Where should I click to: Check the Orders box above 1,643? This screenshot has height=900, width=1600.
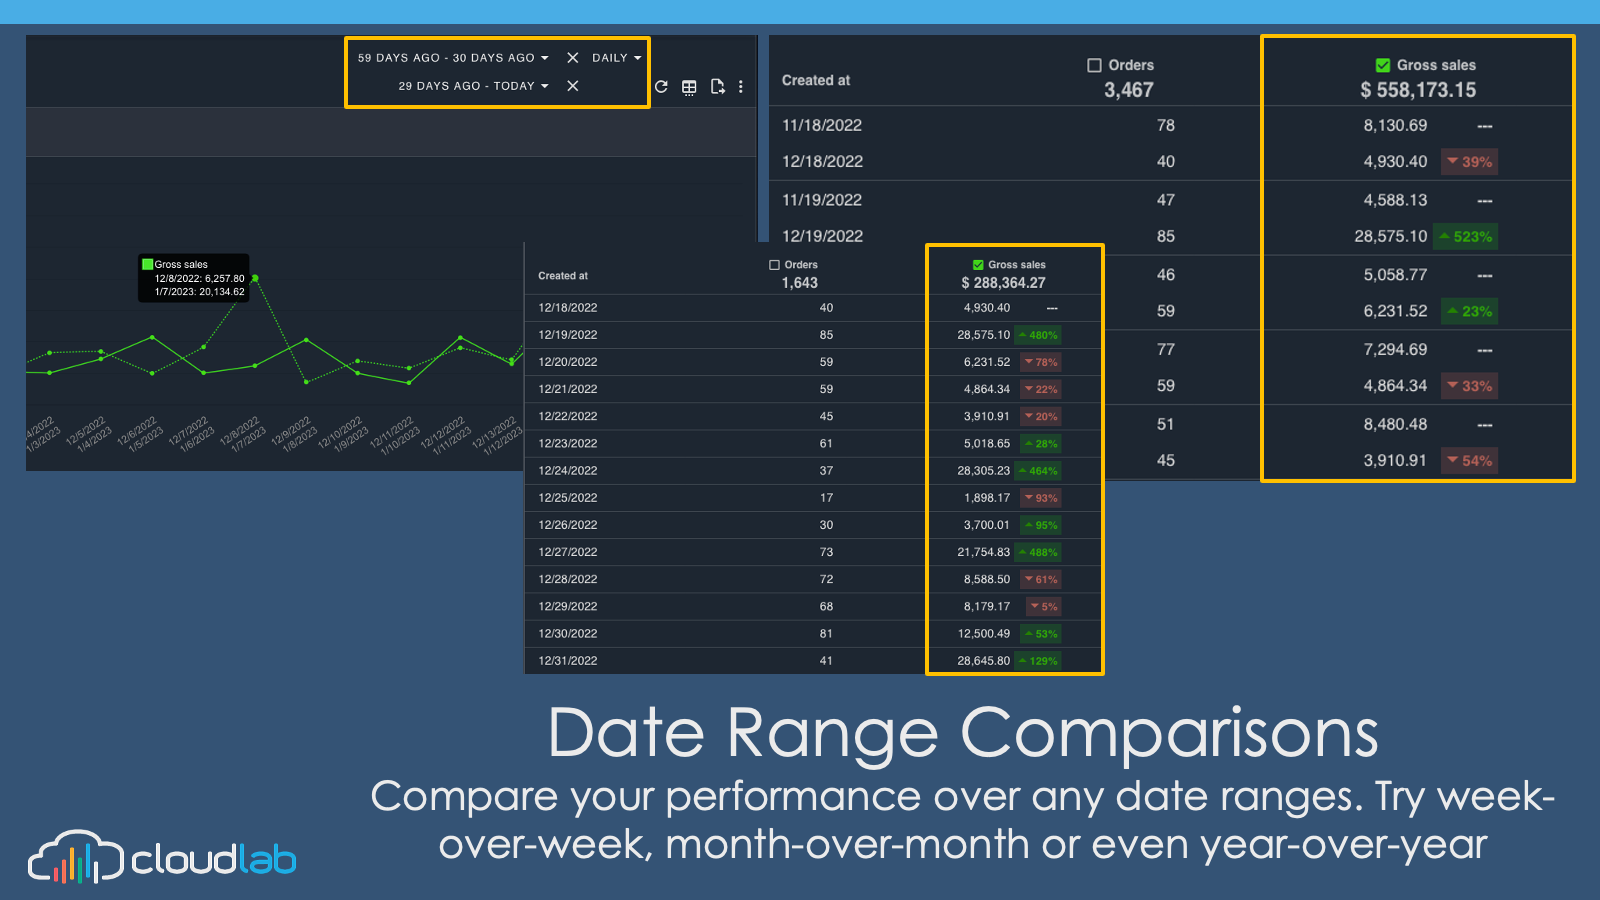(774, 265)
